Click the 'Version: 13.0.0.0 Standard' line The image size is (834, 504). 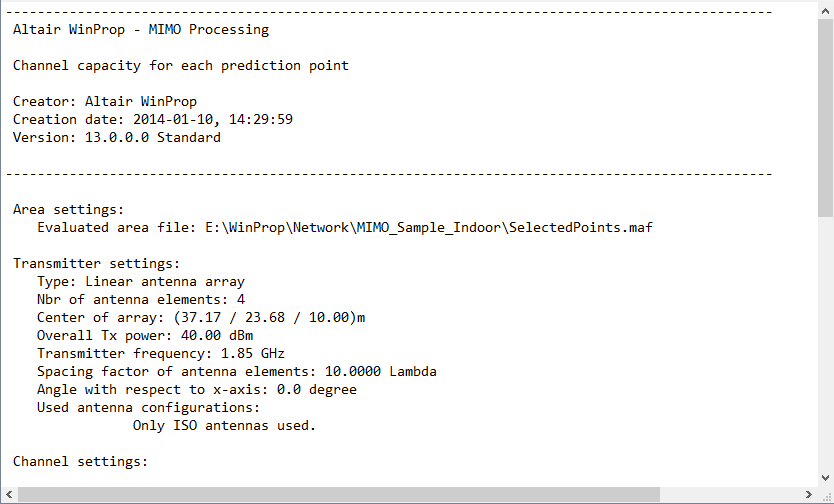coord(117,138)
